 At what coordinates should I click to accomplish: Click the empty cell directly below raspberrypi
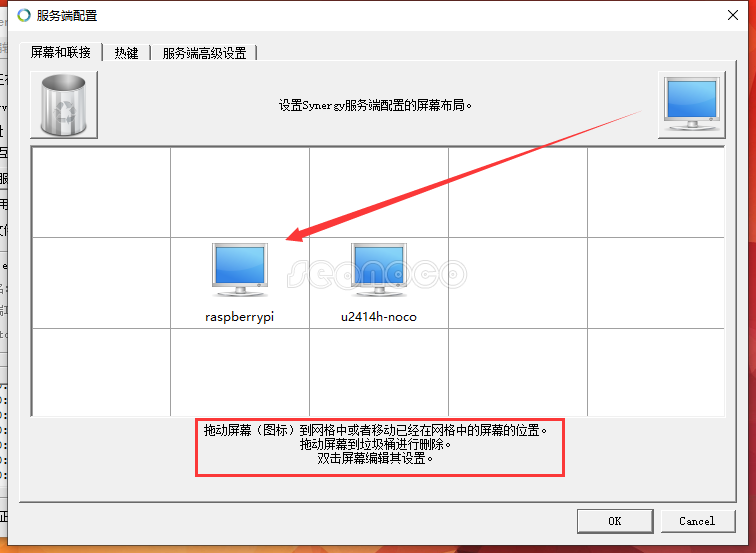(x=239, y=370)
